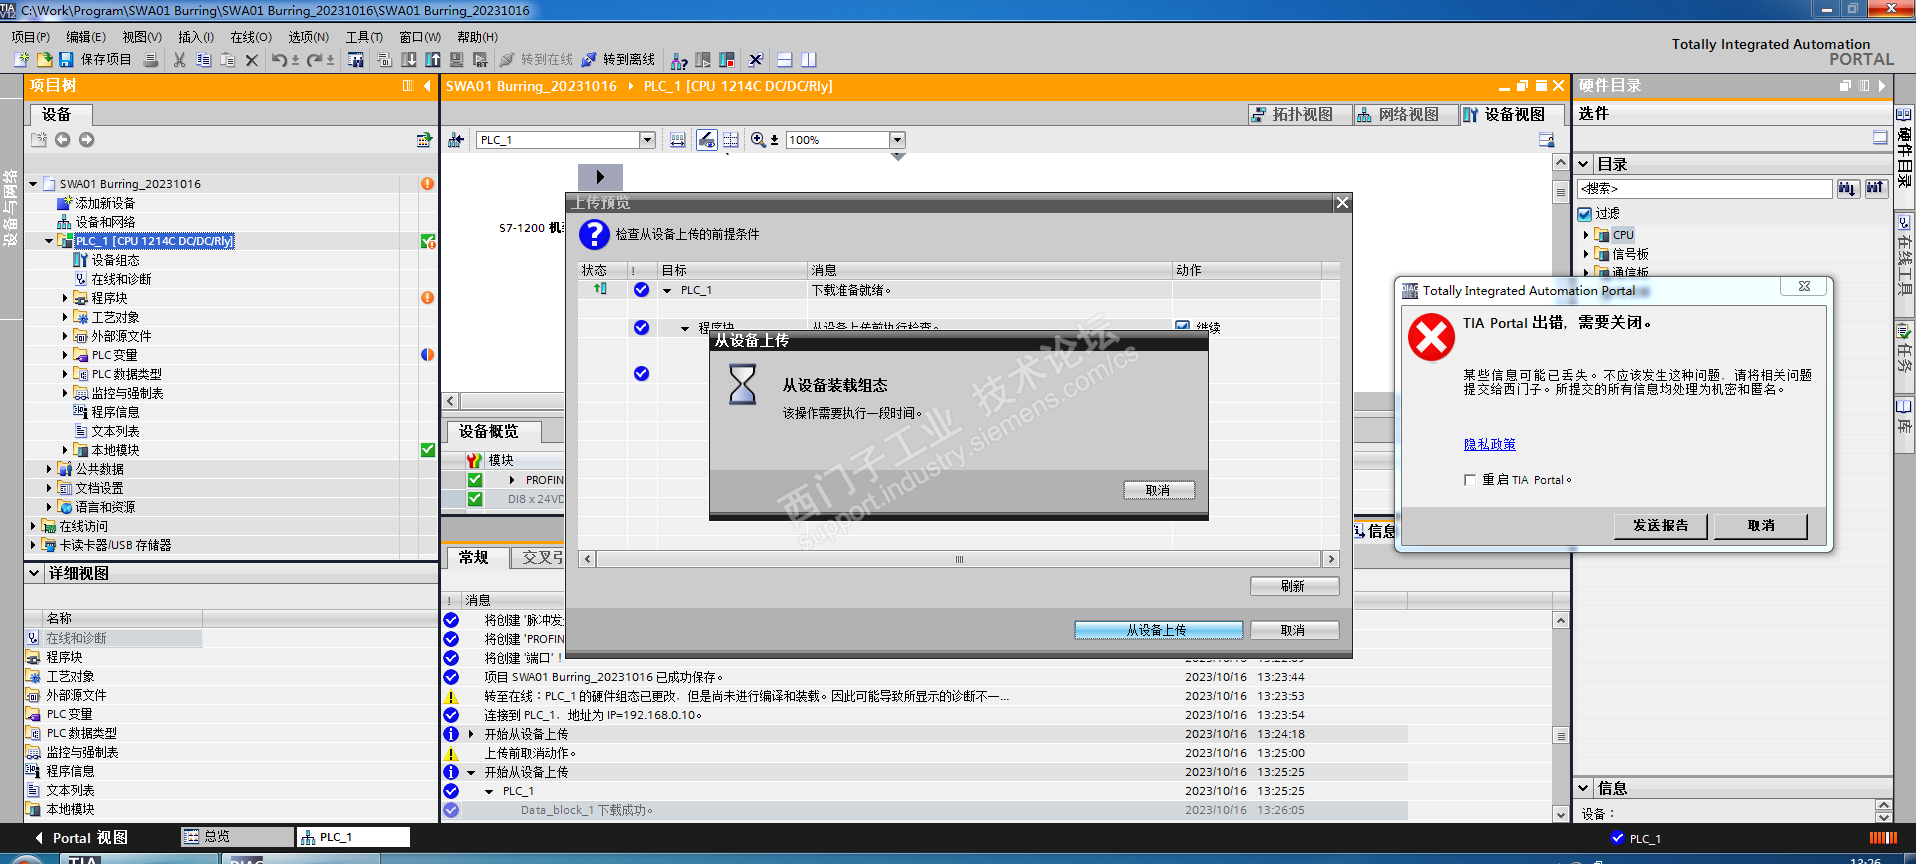Click the Print toolbar icon

(x=151, y=60)
